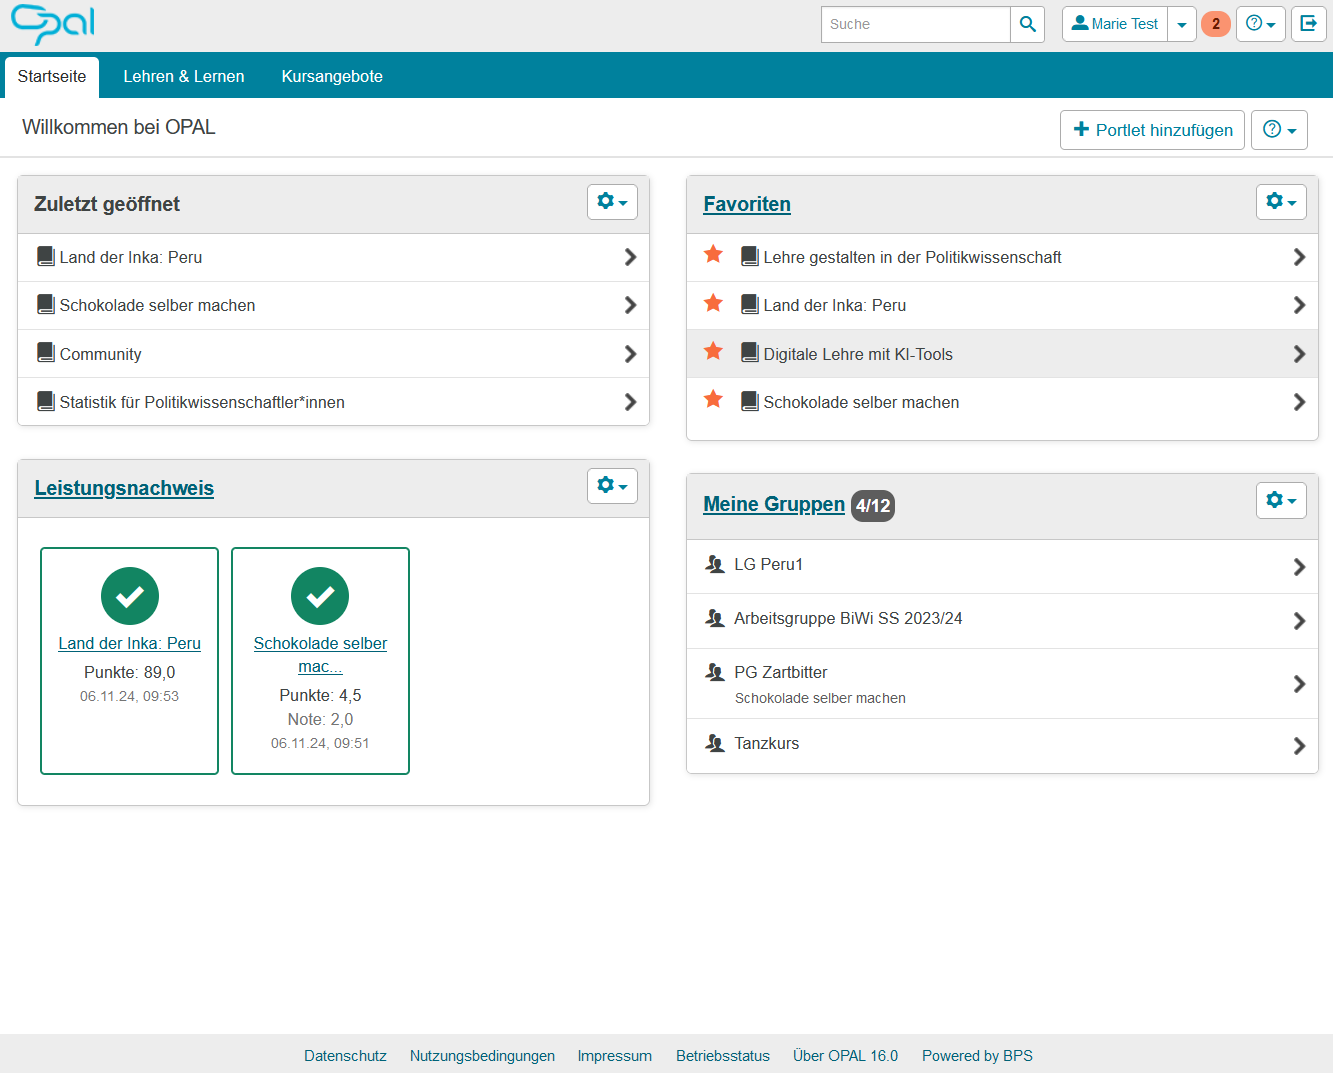Toggle favorite star for Lehre gestalten course

click(713, 254)
